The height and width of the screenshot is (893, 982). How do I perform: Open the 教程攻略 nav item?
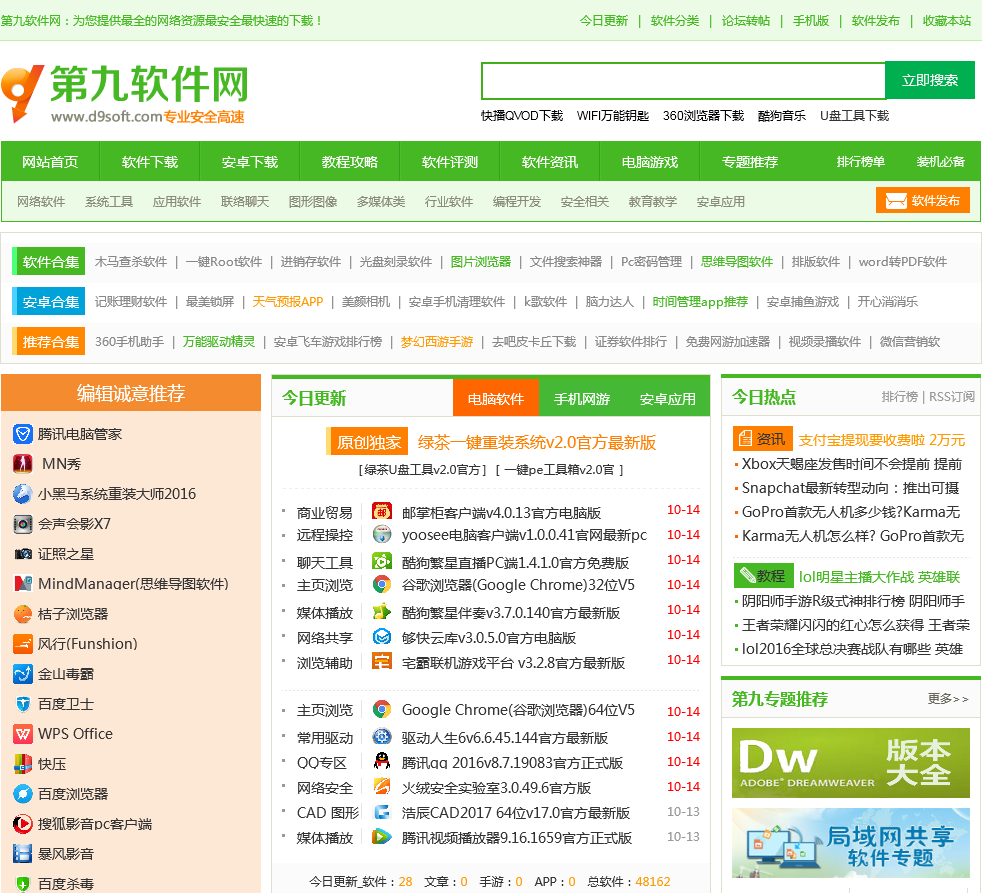tap(349, 162)
